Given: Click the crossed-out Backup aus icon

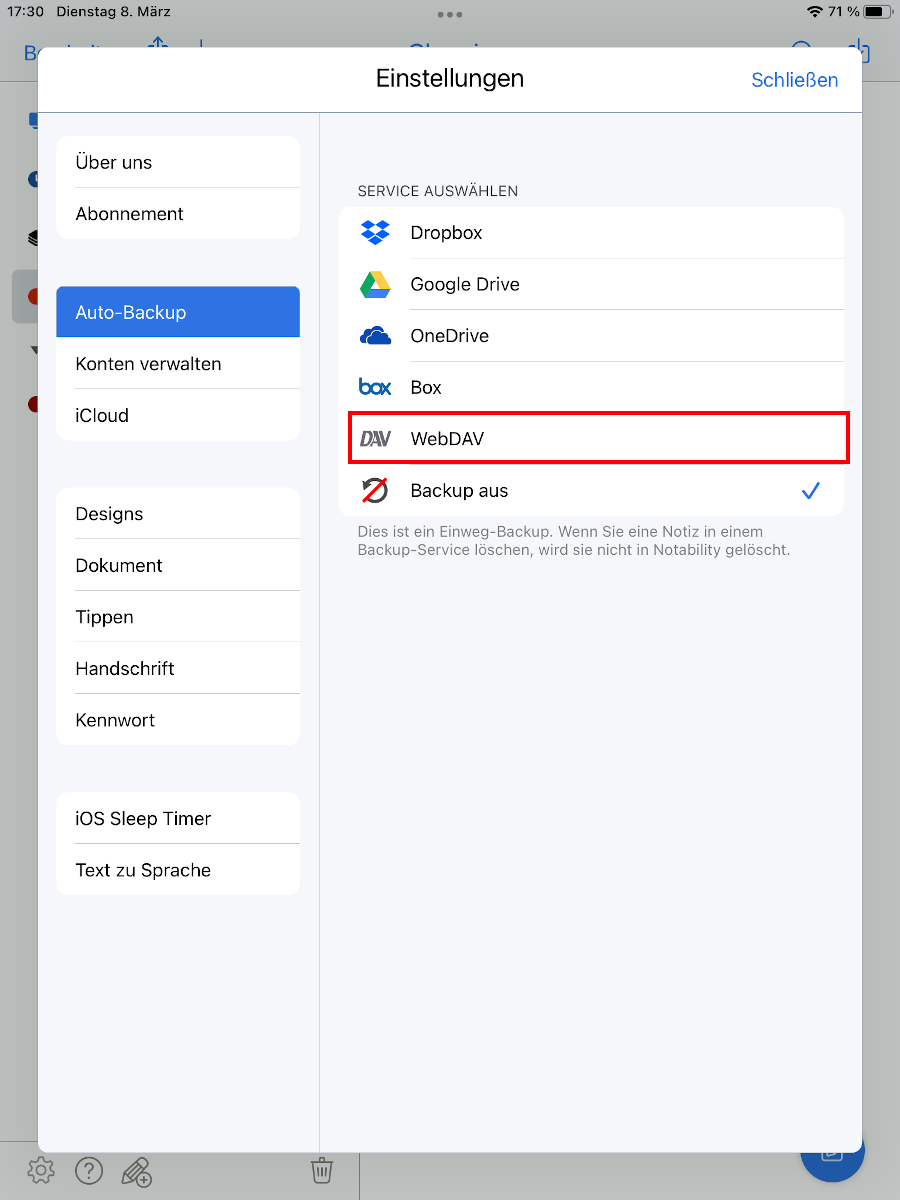Looking at the screenshot, I should (375, 491).
